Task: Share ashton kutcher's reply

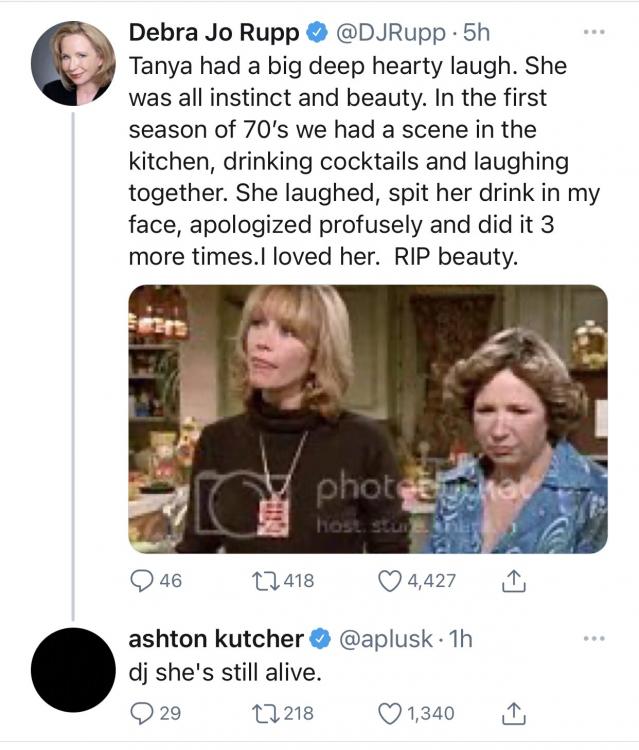Action: coord(507,713)
